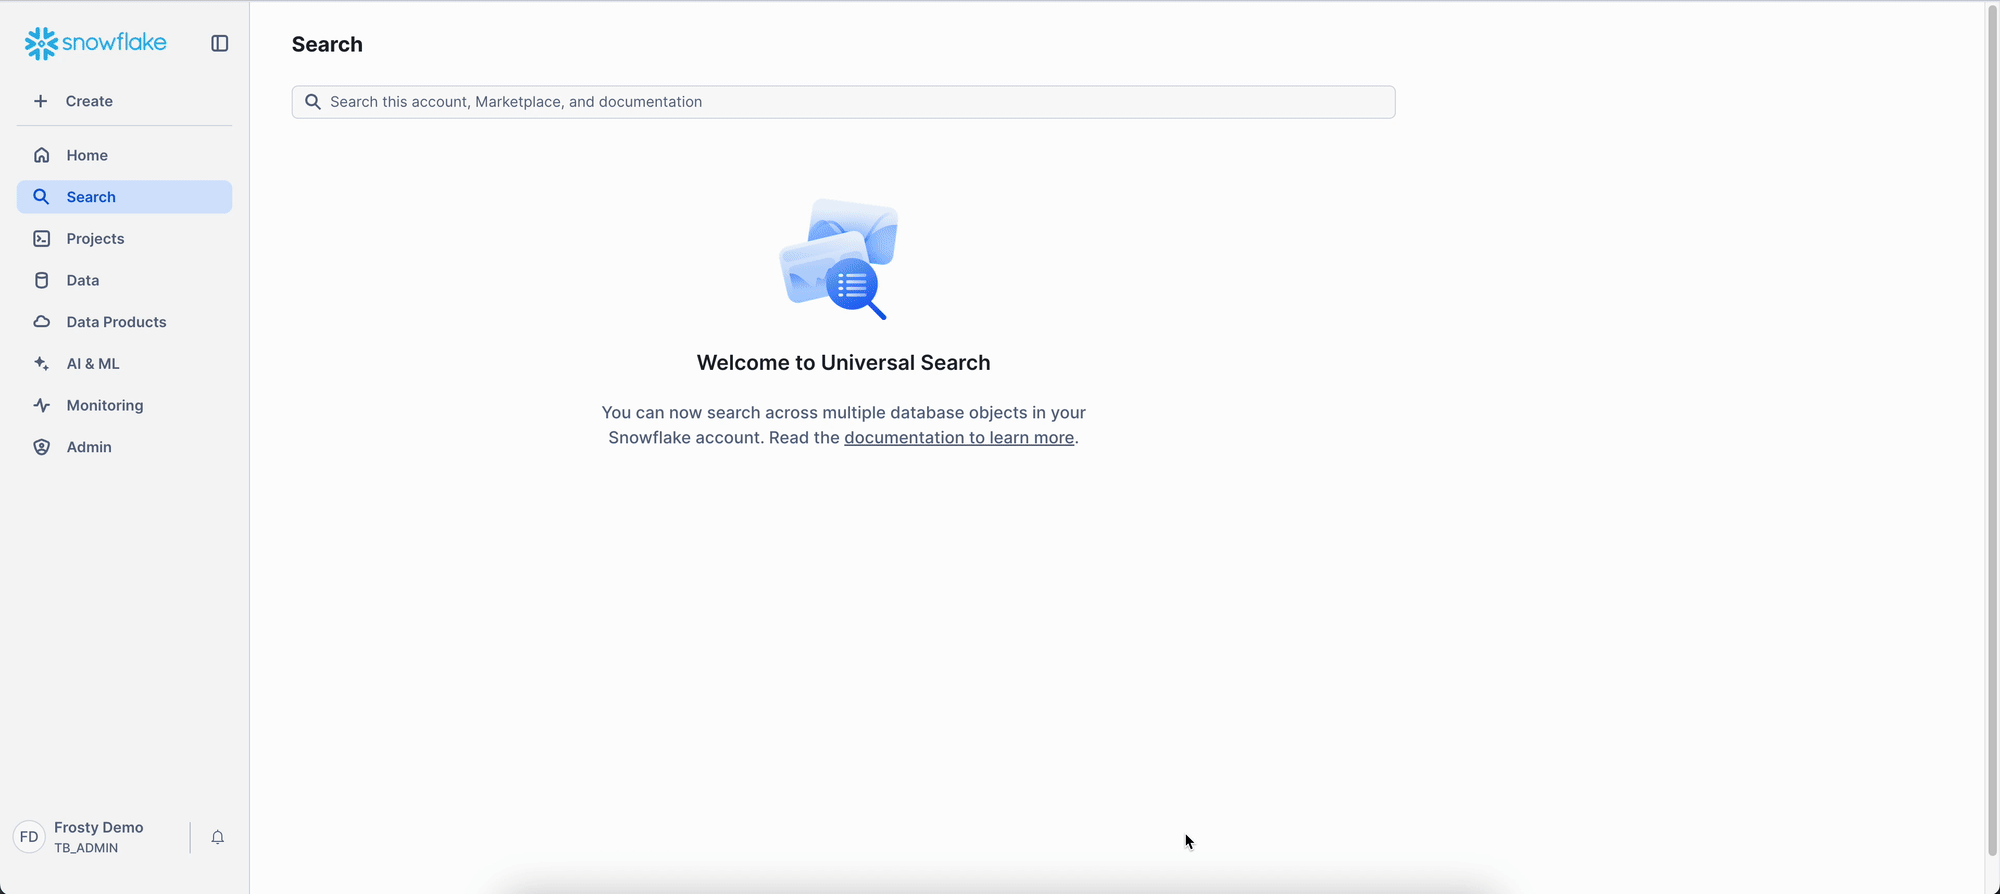Screen dimensions: 2000x894
Task: Open the documentation to learn more link
Action: [959, 437]
